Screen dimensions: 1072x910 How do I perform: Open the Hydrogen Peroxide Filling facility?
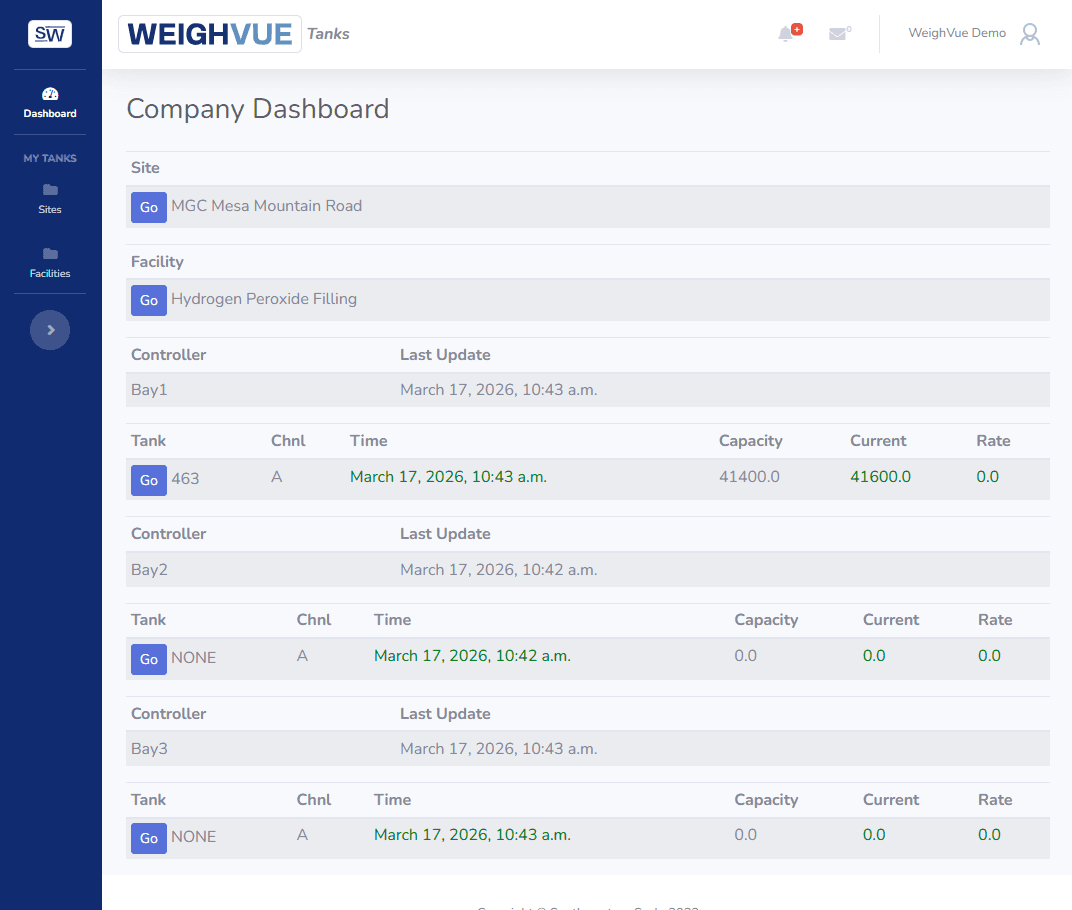tap(148, 300)
